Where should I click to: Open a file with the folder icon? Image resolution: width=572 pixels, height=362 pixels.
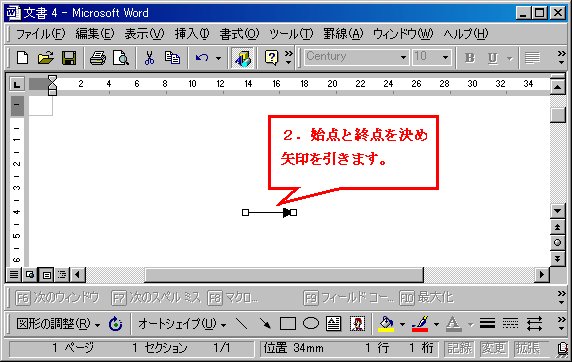tap(46, 58)
